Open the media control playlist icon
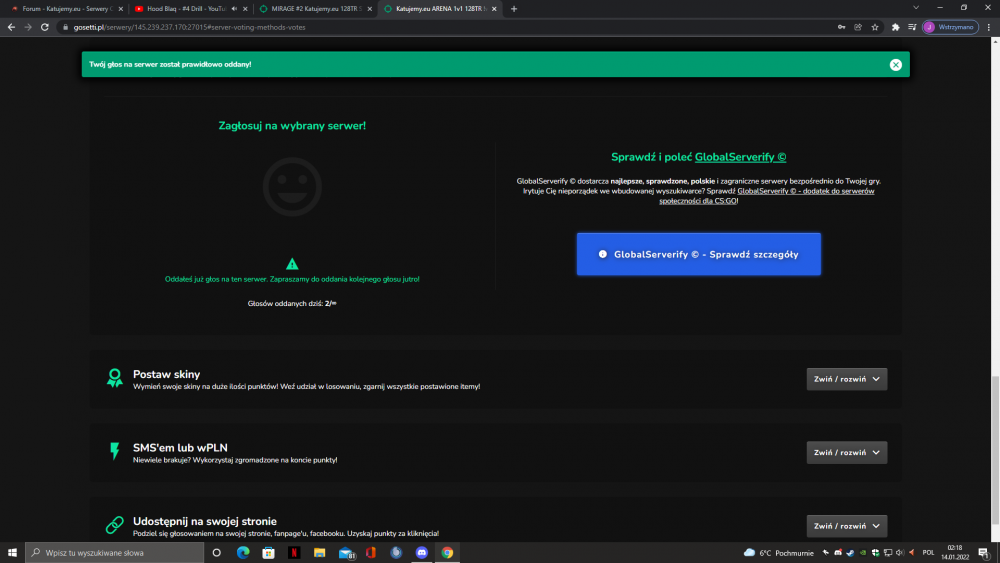Screen dimensions: 1000x563 [912, 27]
